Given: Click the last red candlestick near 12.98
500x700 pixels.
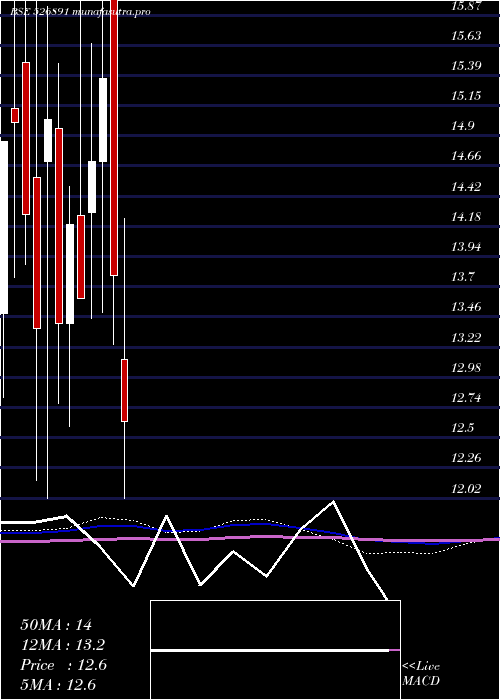Looking at the screenshot, I should [x=125, y=390].
